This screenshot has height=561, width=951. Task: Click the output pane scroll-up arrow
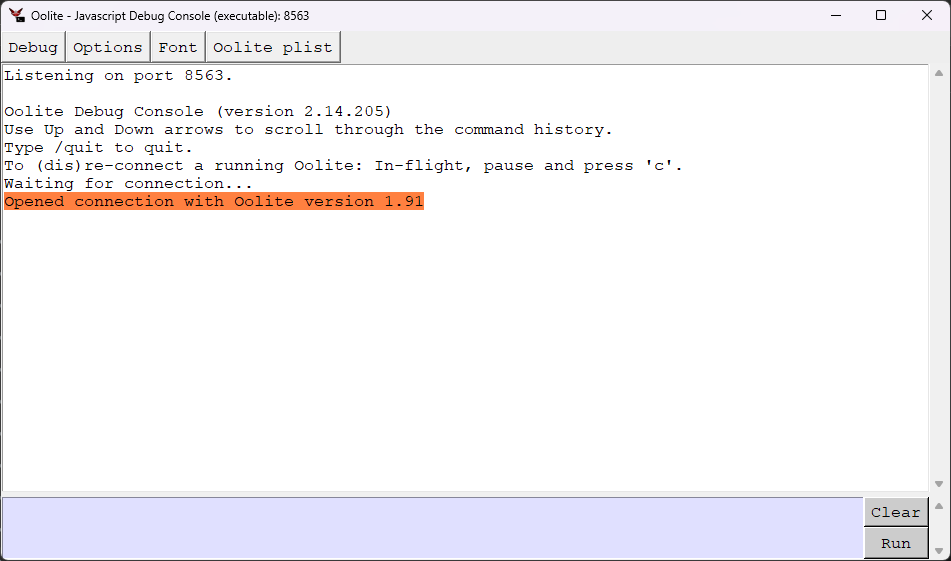tap(939, 73)
